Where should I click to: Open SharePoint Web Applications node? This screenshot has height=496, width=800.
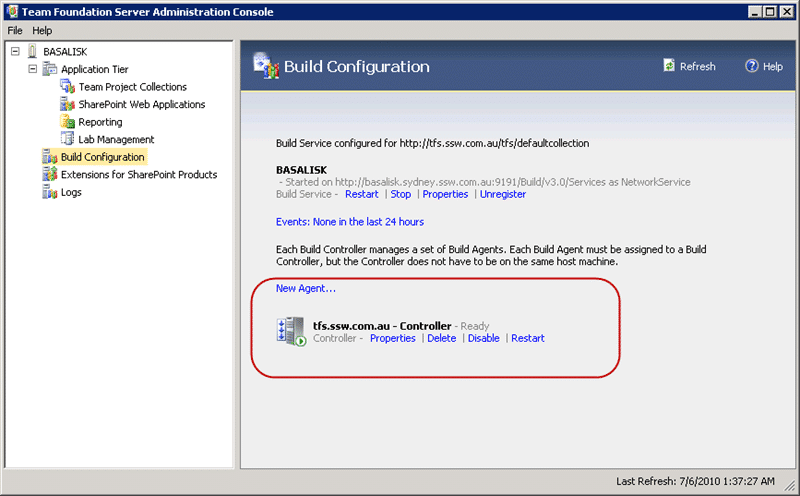coord(141,104)
